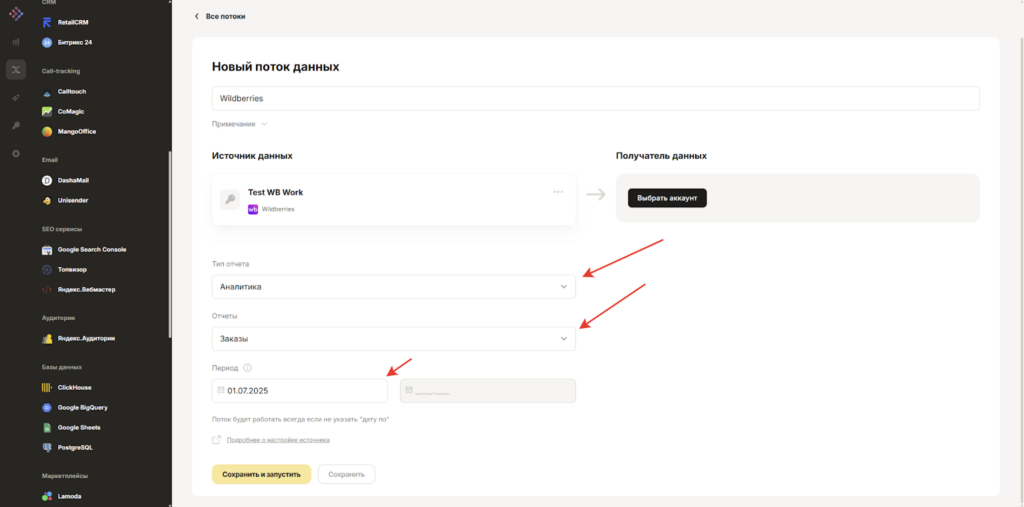This screenshot has width=1024, height=507.
Task: Click the left sidebar vertical scrollbar
Action: pyautogui.click(x=170, y=244)
